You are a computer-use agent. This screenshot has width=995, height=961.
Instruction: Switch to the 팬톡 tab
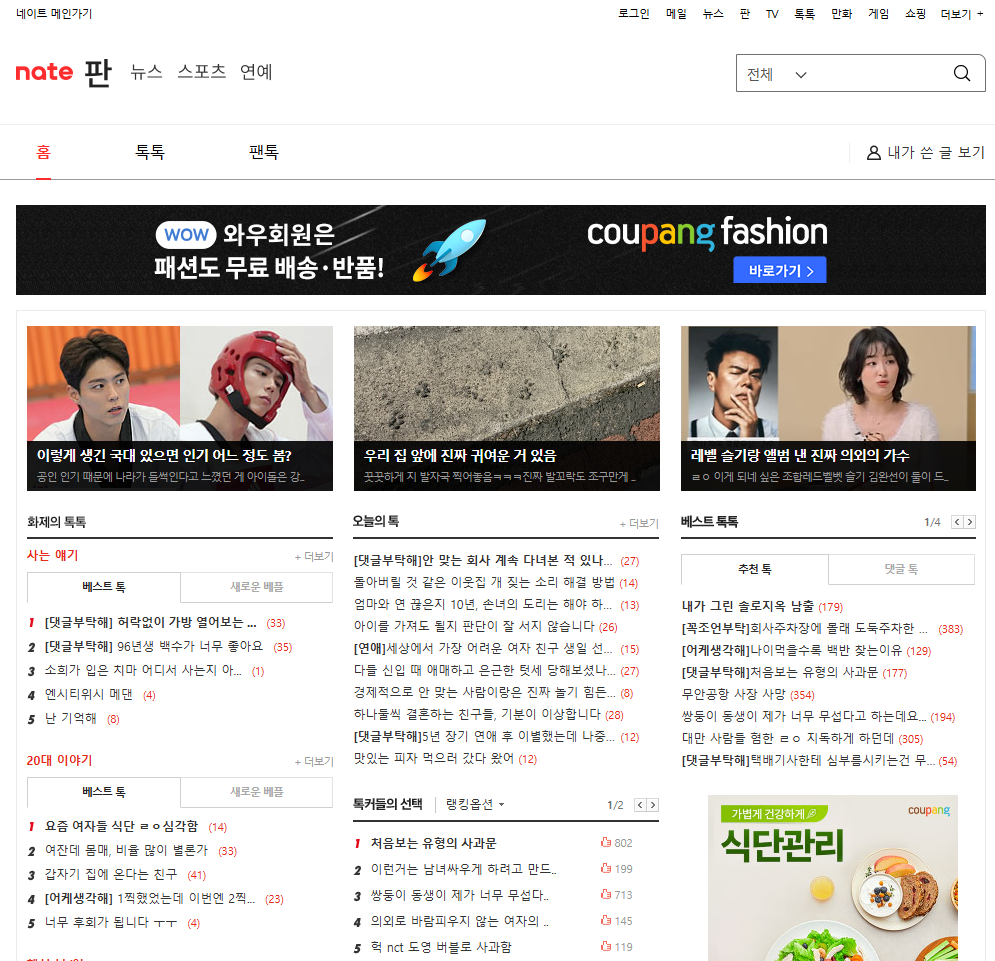(x=263, y=152)
